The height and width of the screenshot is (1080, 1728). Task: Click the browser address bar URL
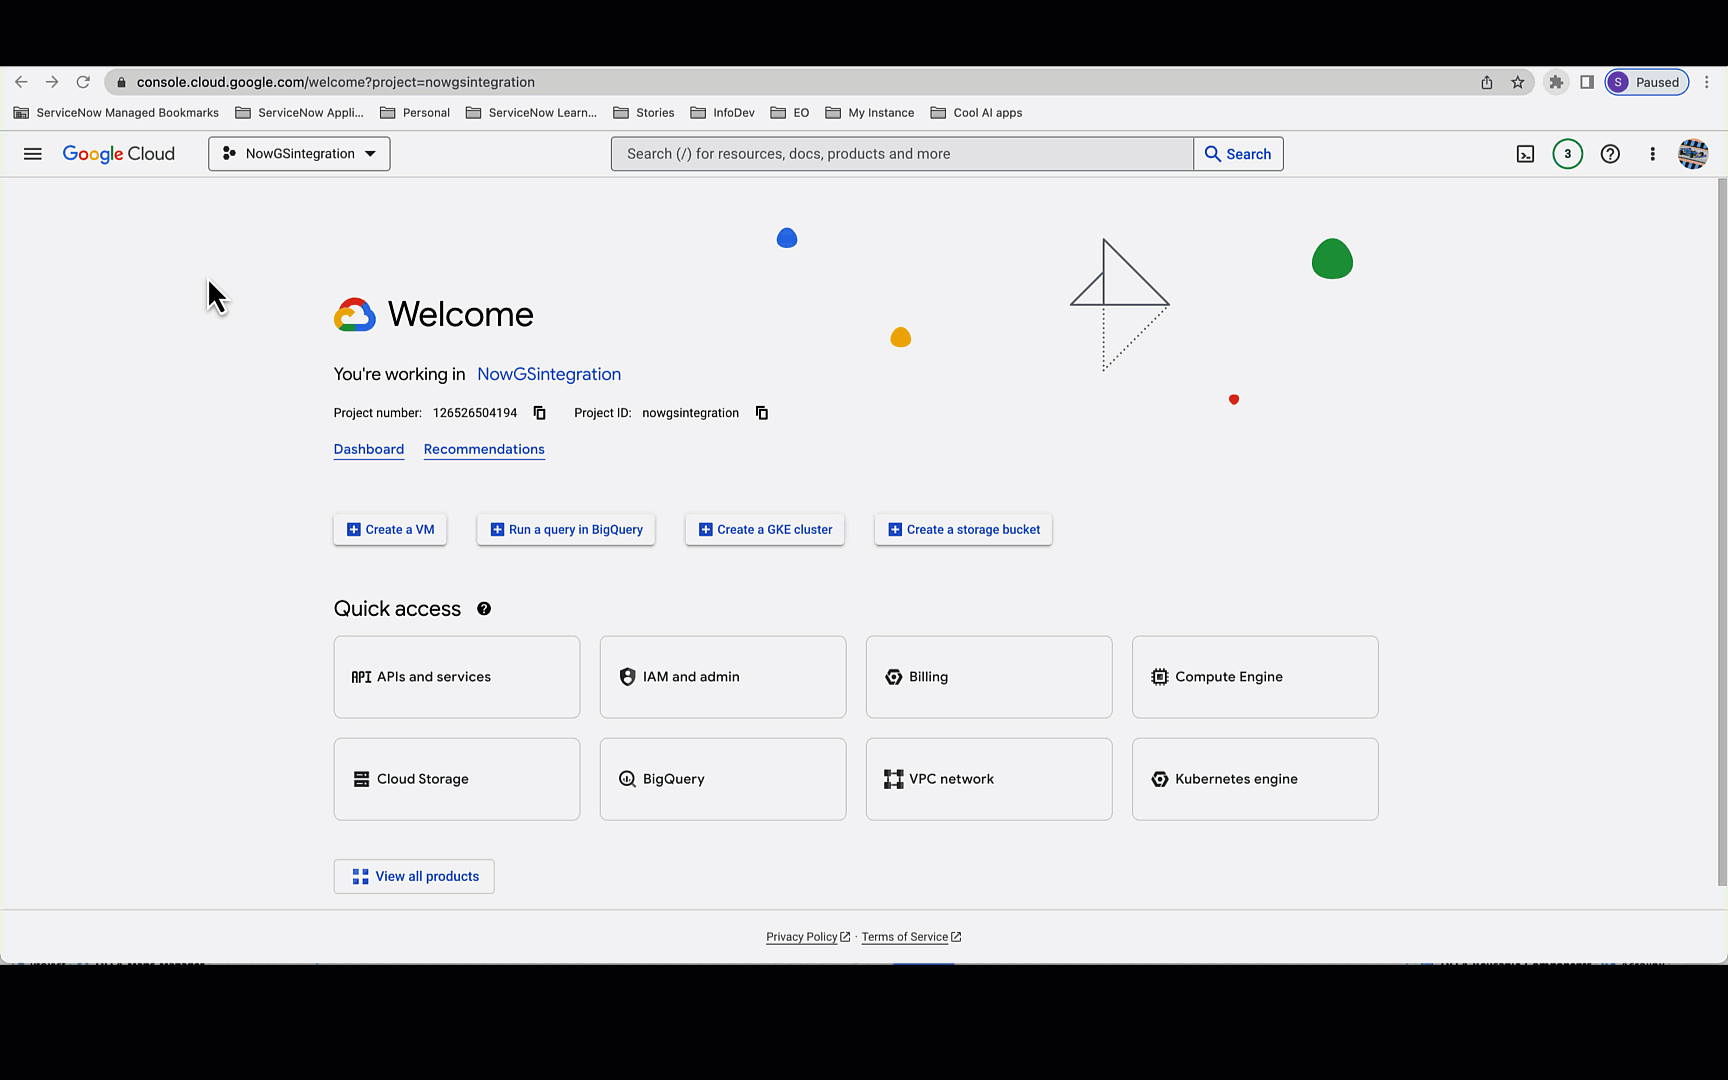[x=336, y=82]
